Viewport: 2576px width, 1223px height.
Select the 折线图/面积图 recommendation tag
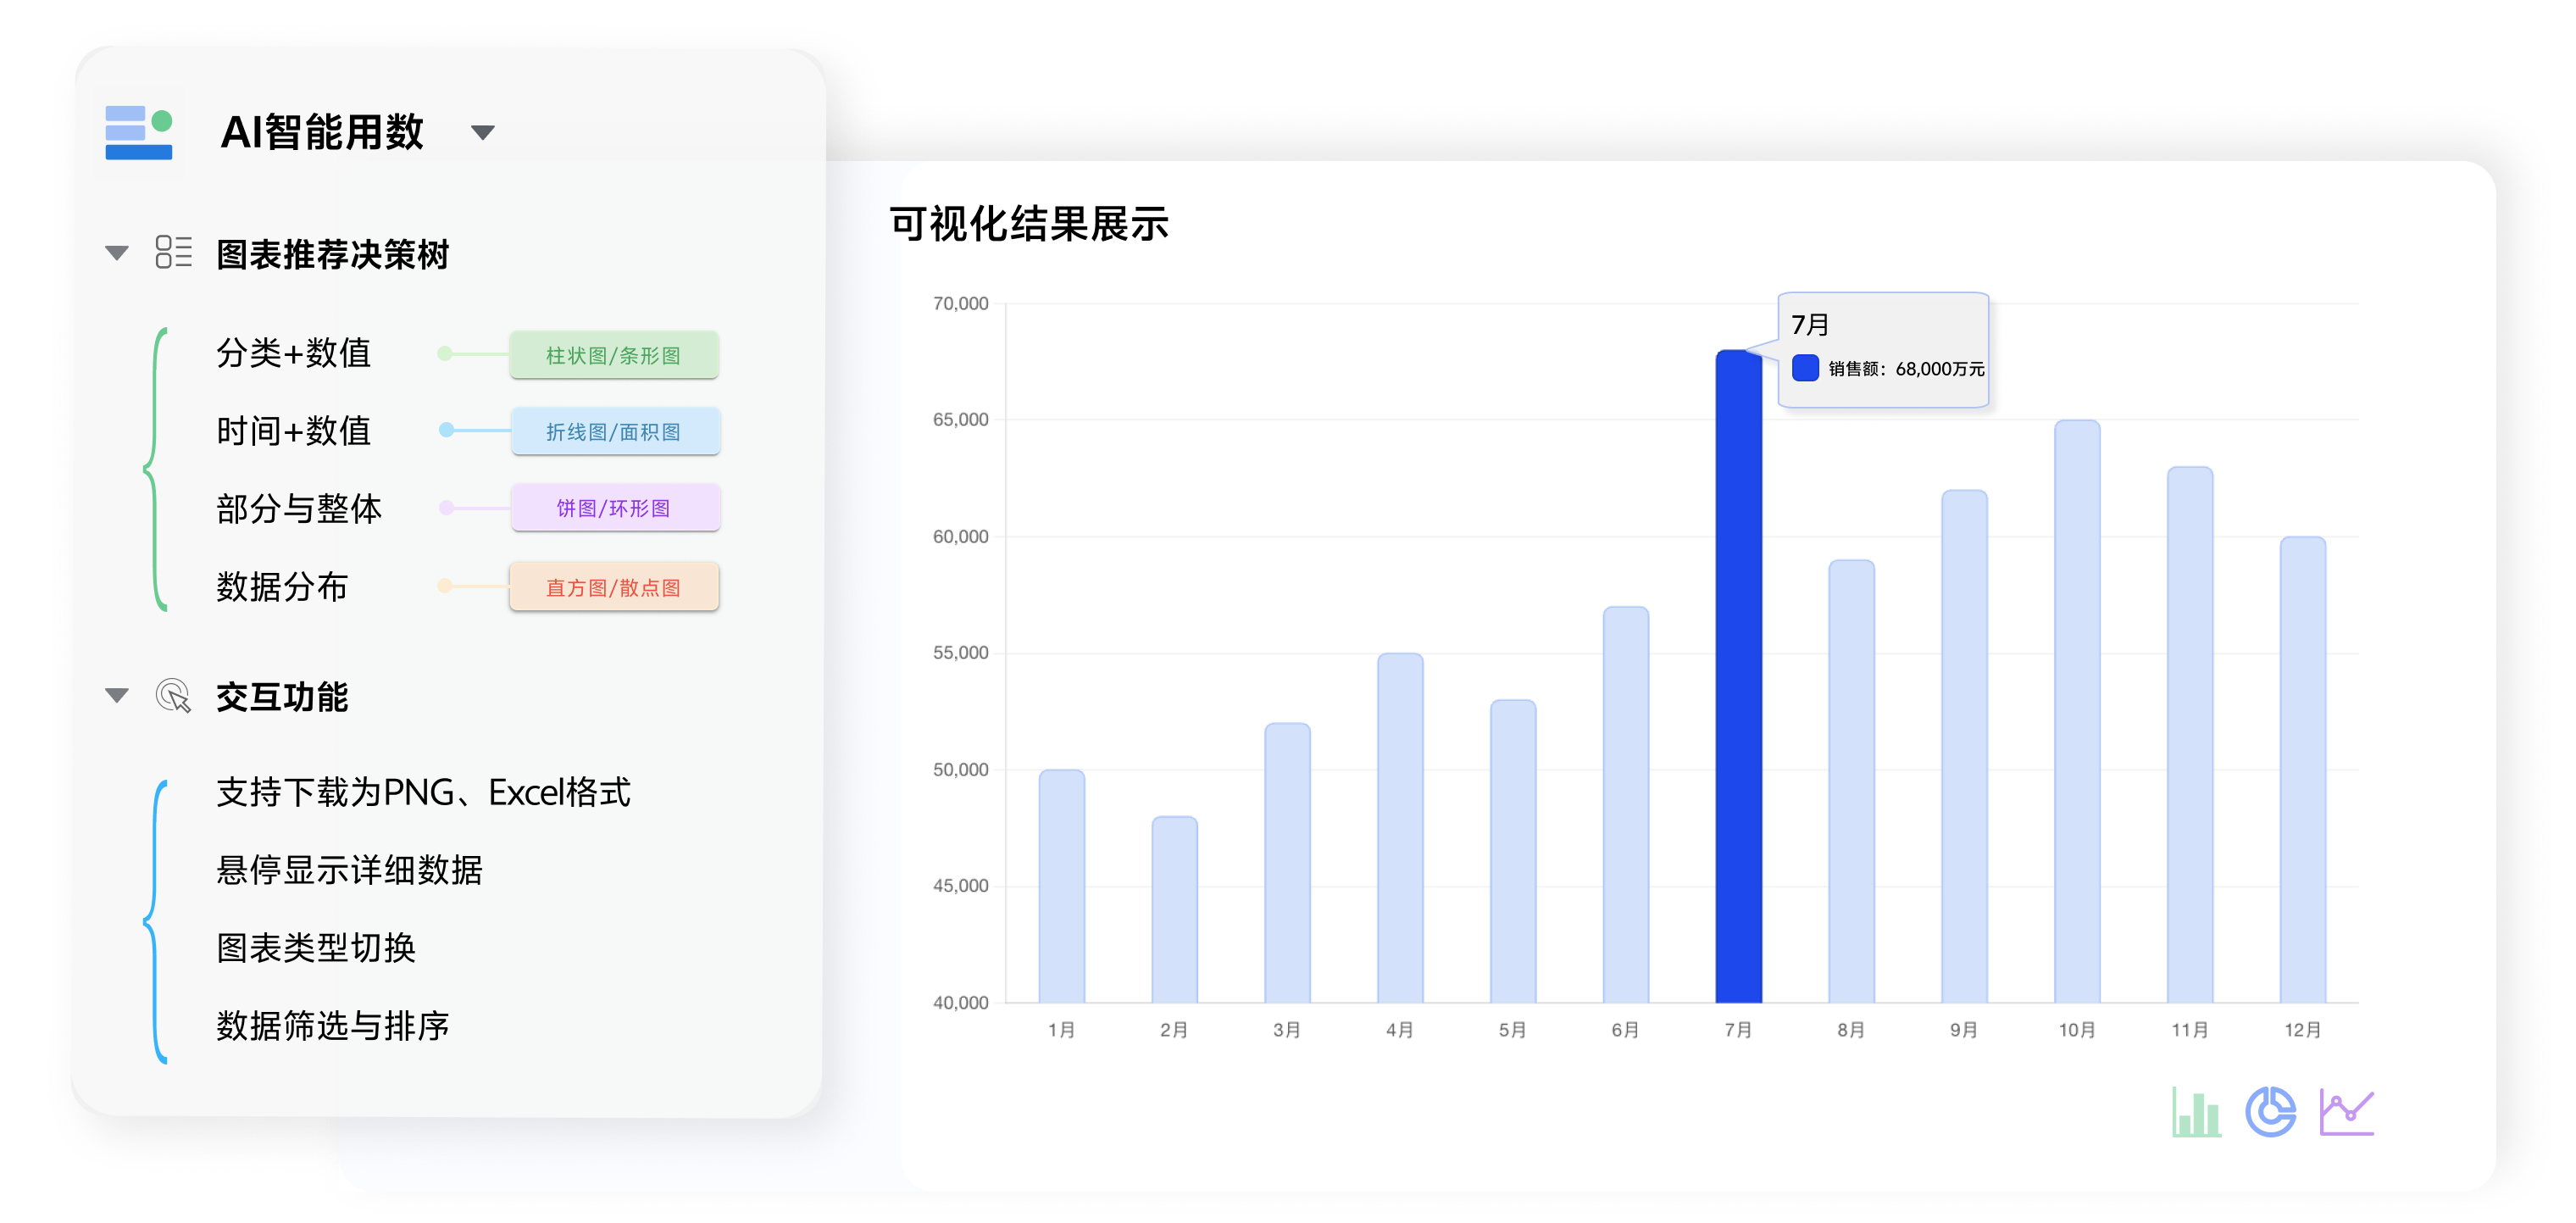[x=616, y=431]
